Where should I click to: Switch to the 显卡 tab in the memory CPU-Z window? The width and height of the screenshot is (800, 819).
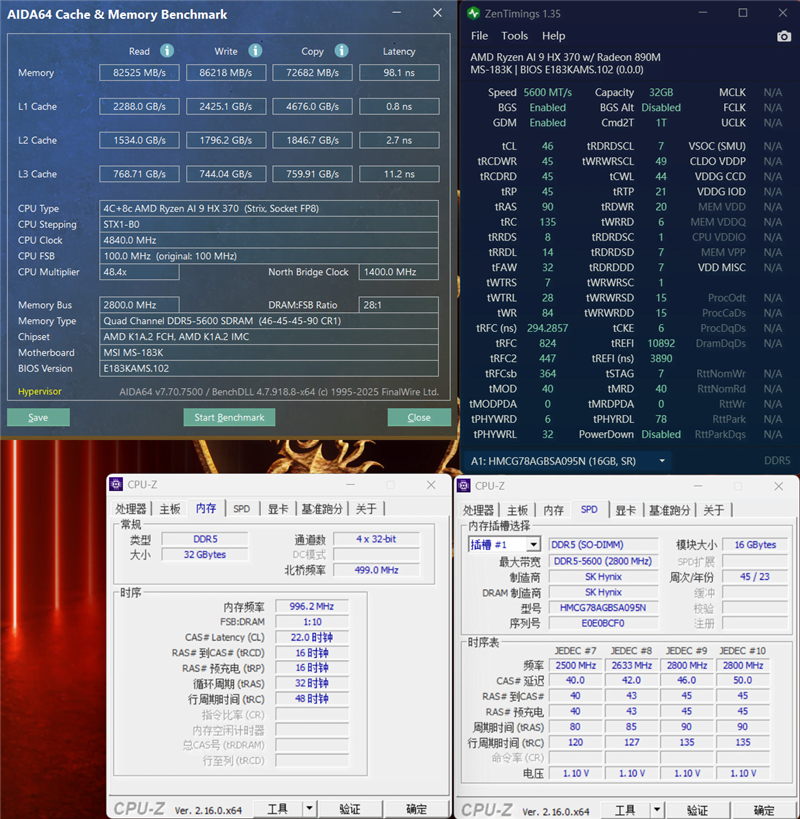[x=277, y=509]
